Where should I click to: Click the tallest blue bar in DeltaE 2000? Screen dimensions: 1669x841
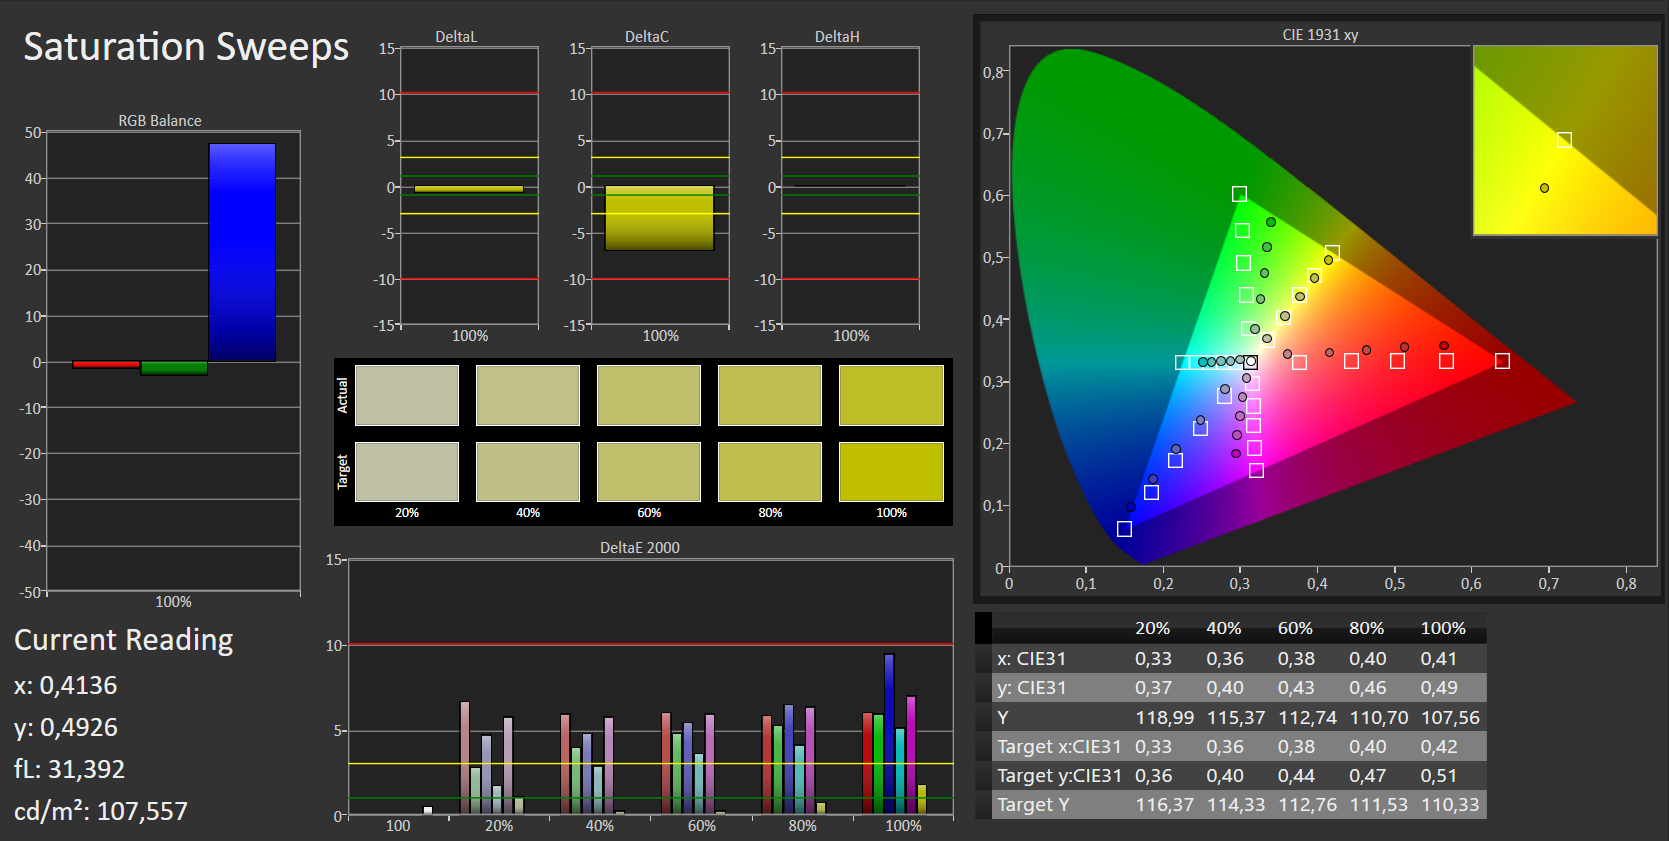point(889,733)
